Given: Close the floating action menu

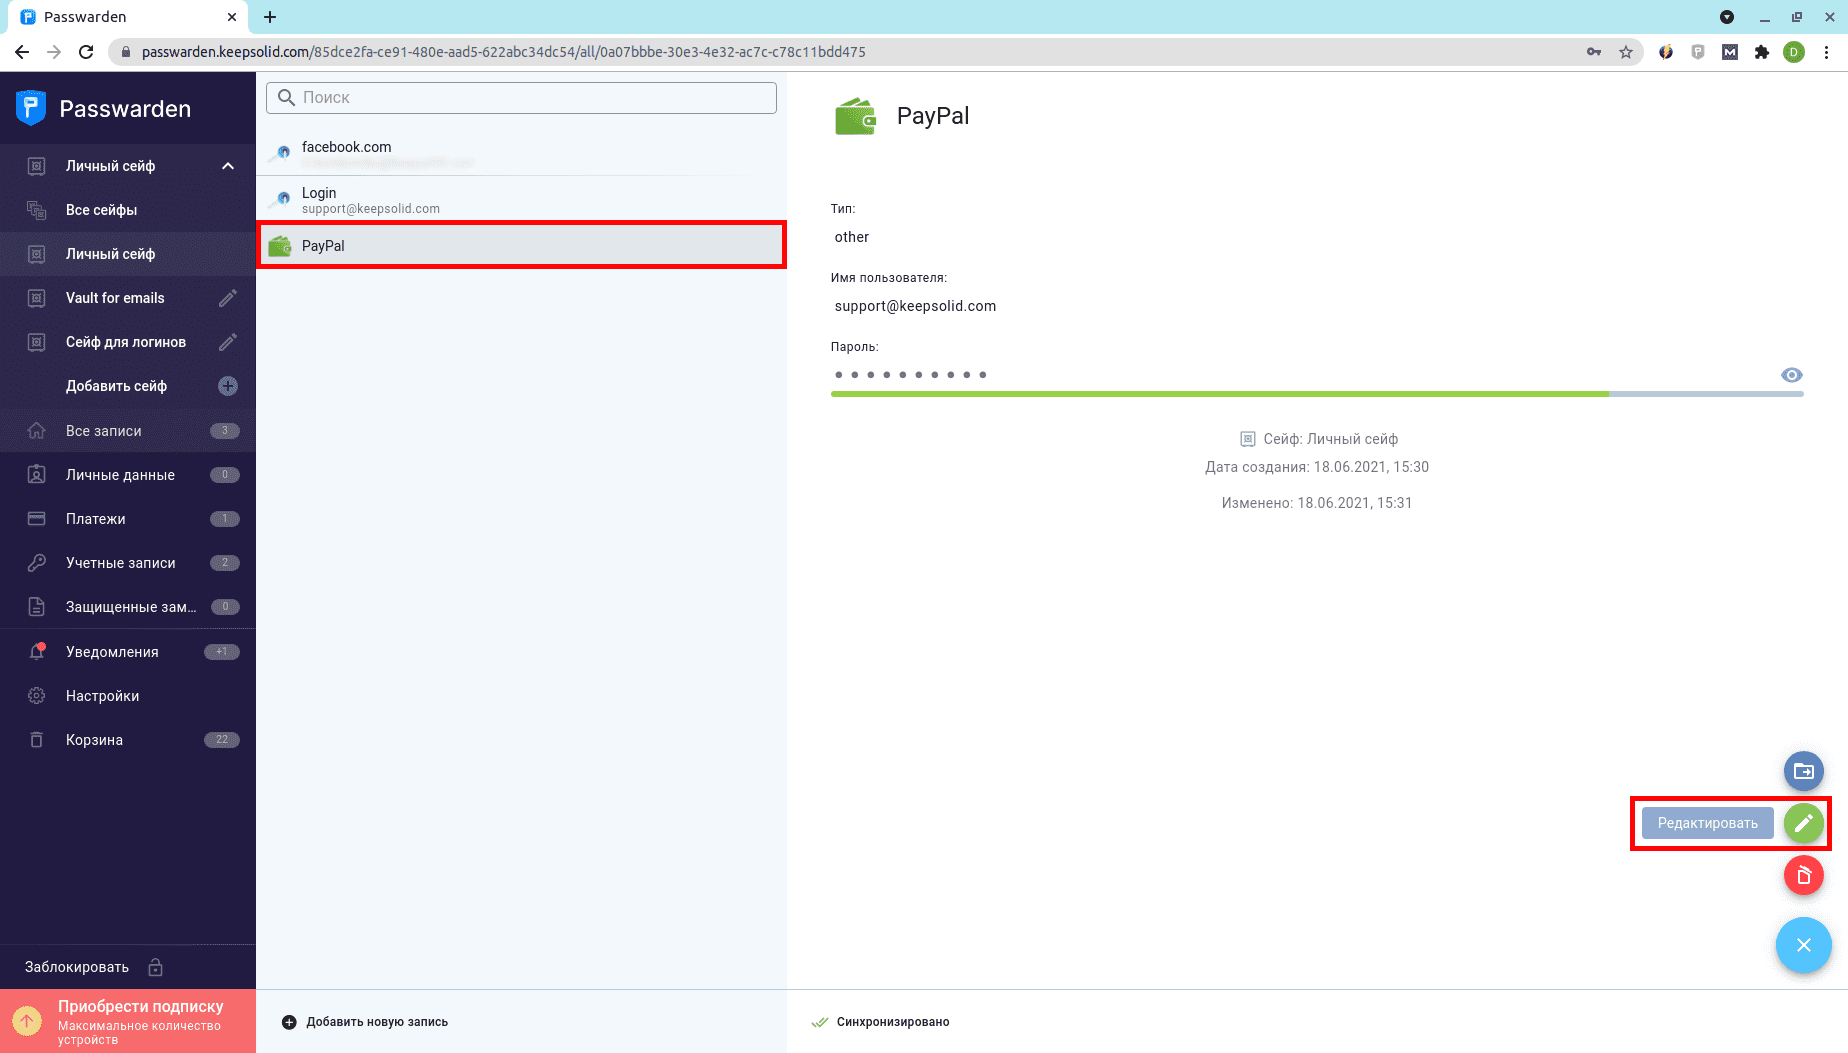Looking at the screenshot, I should [x=1803, y=945].
